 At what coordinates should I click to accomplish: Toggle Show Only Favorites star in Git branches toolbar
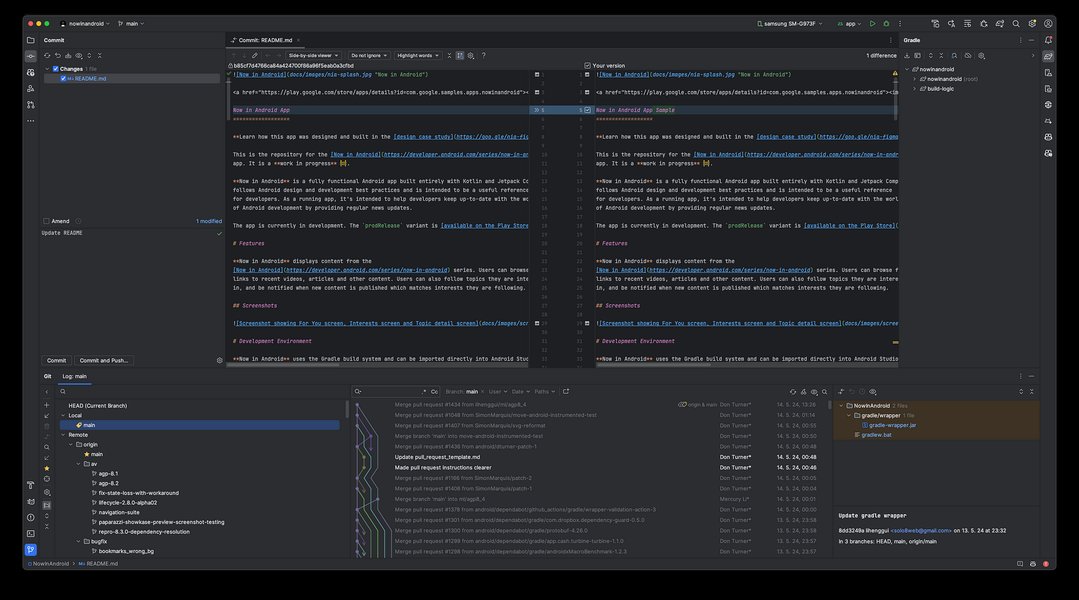(x=47, y=469)
